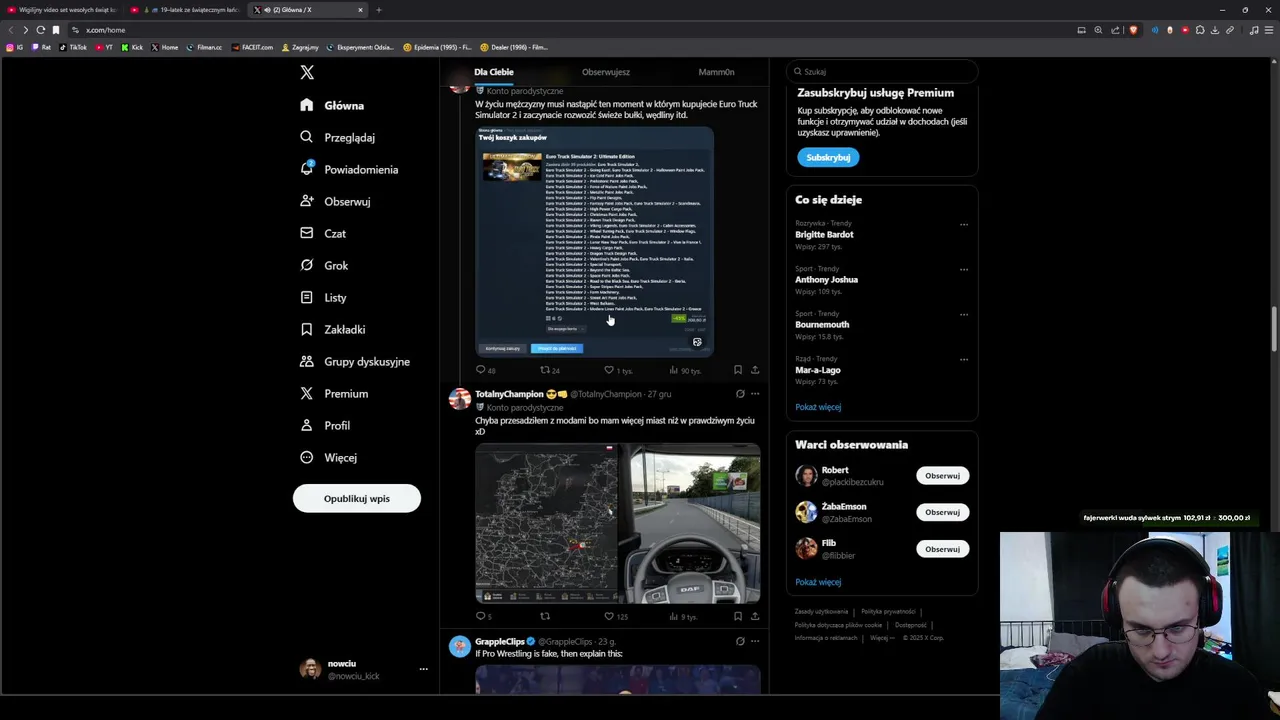
Task: Open more options on GrappleClips post
Action: click(755, 641)
